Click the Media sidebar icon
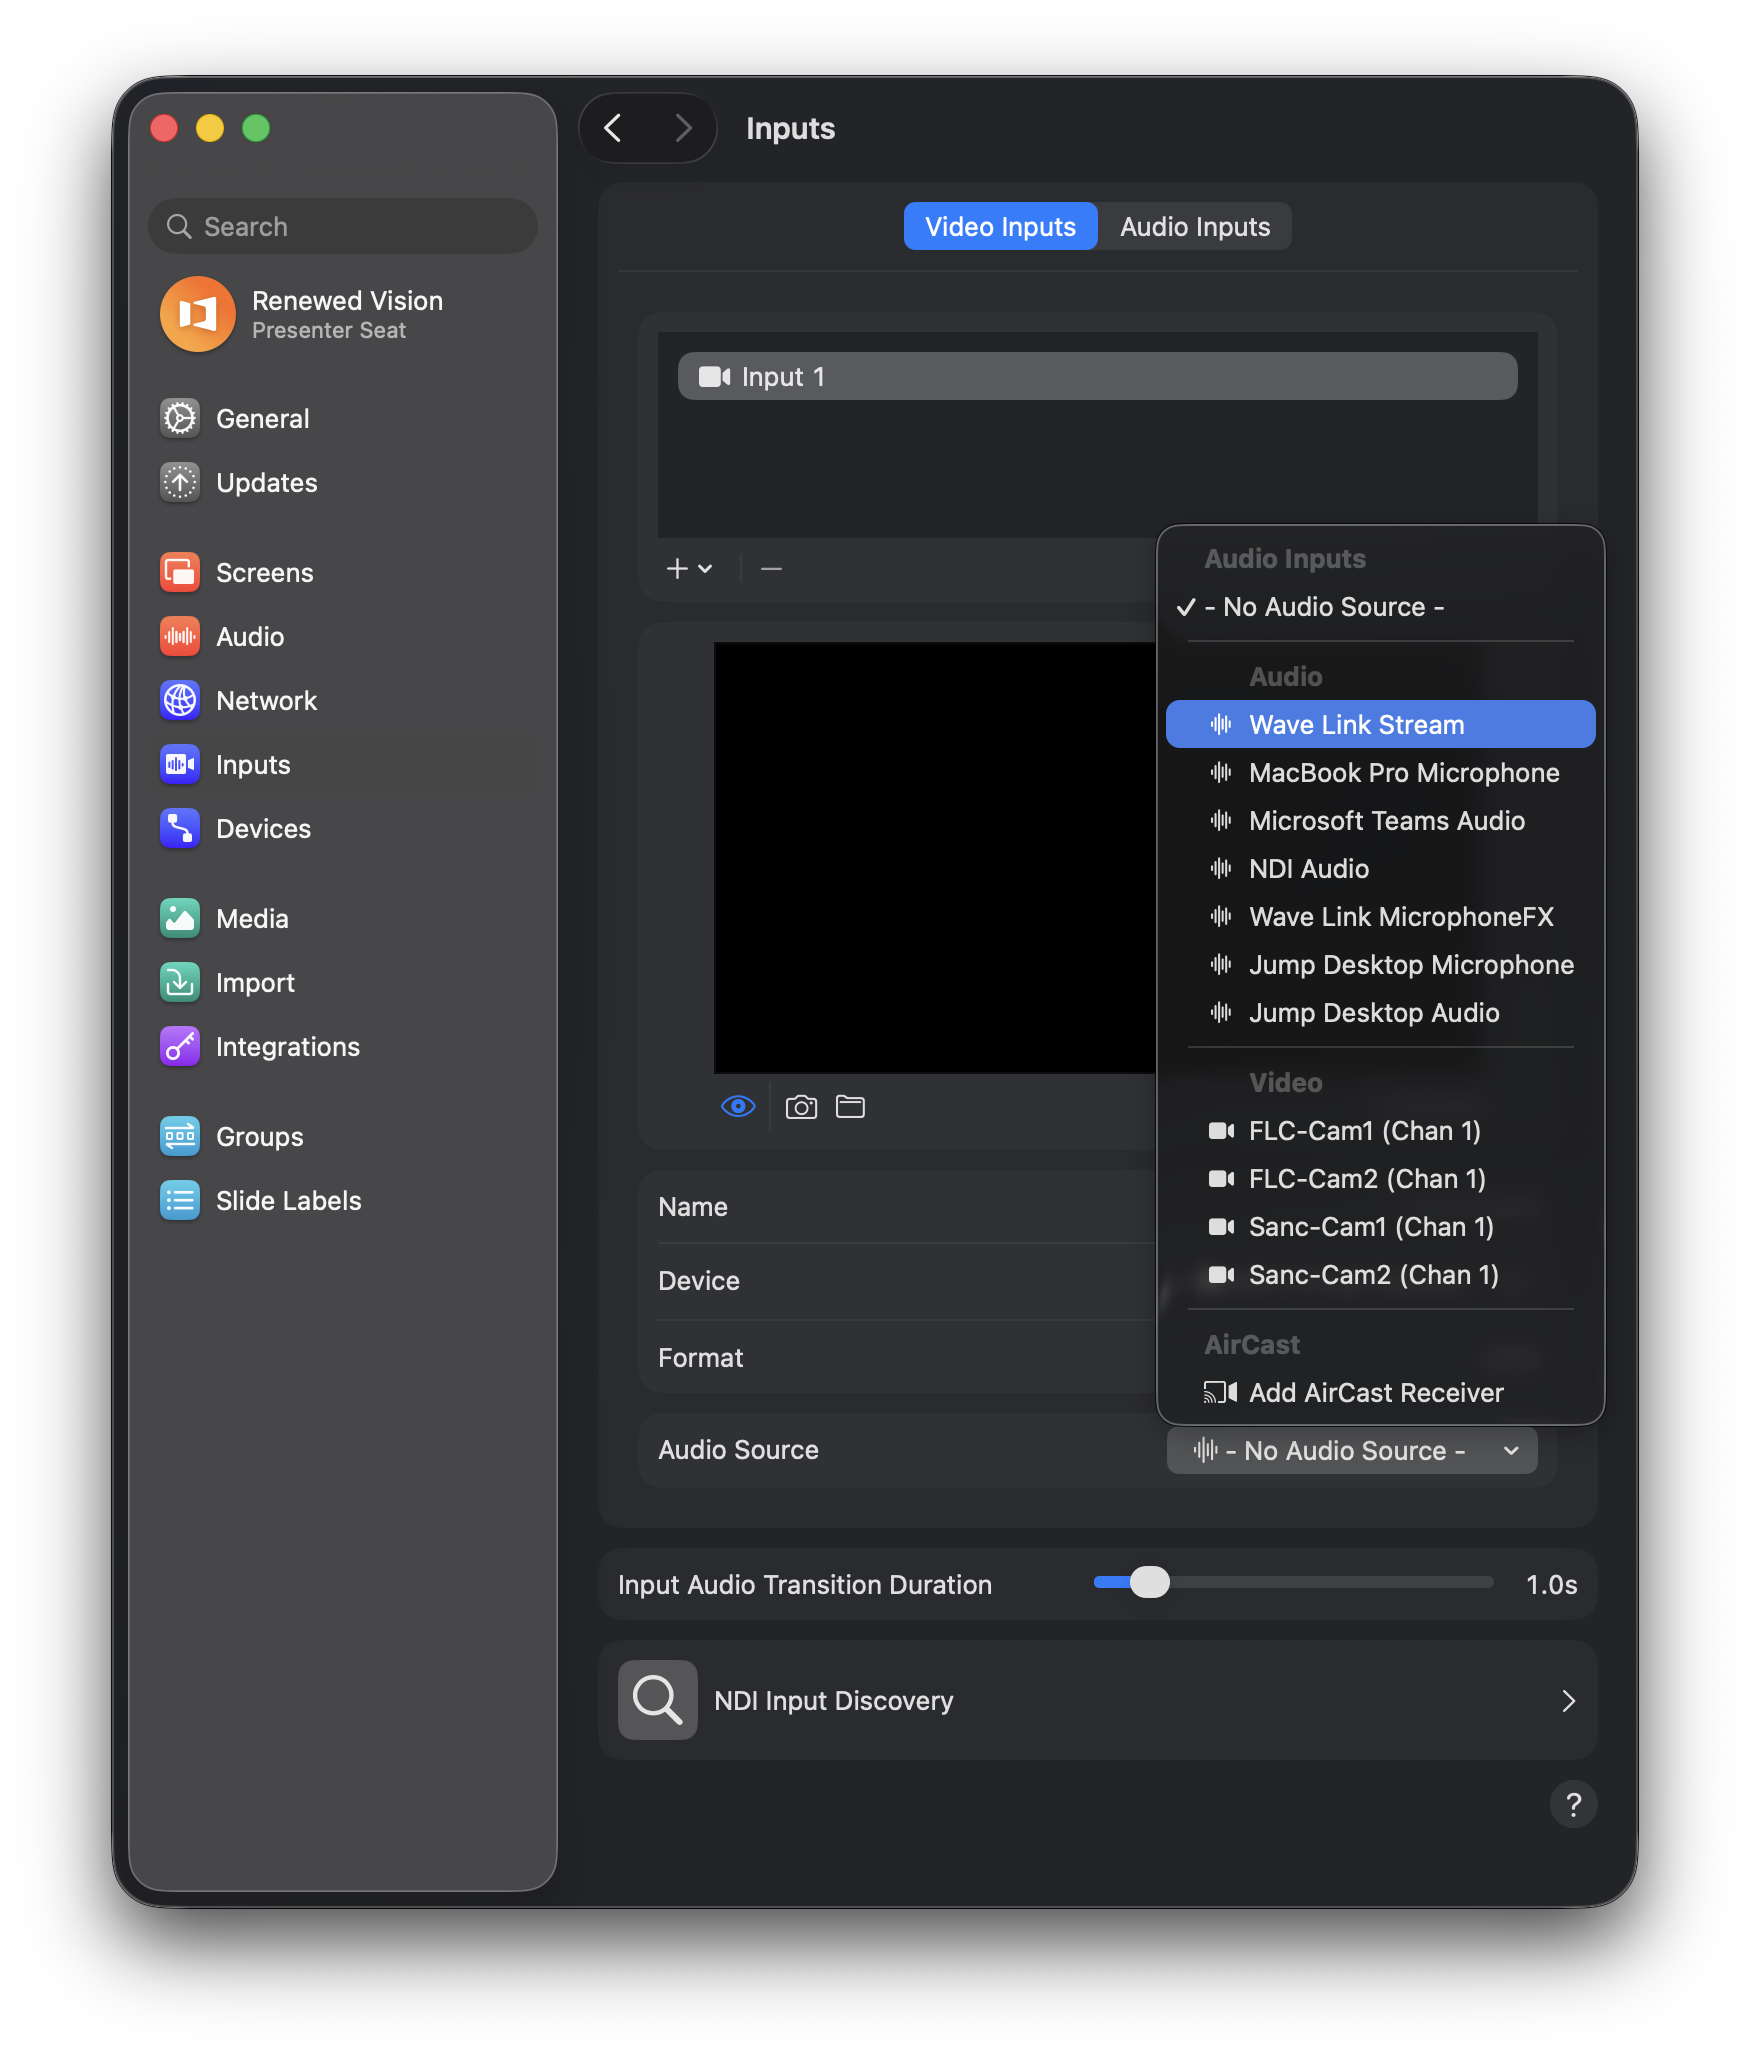1750x2056 pixels. [x=180, y=918]
